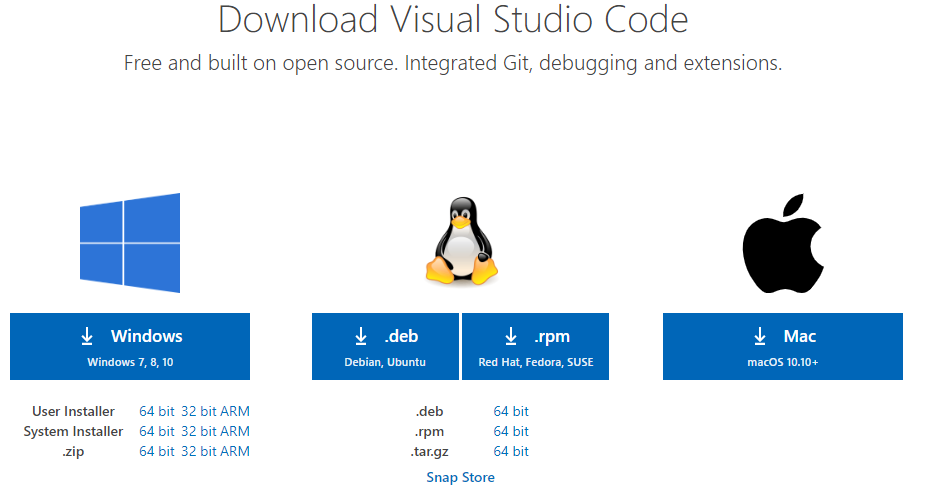Download VS Code using the Windows button

(x=130, y=347)
